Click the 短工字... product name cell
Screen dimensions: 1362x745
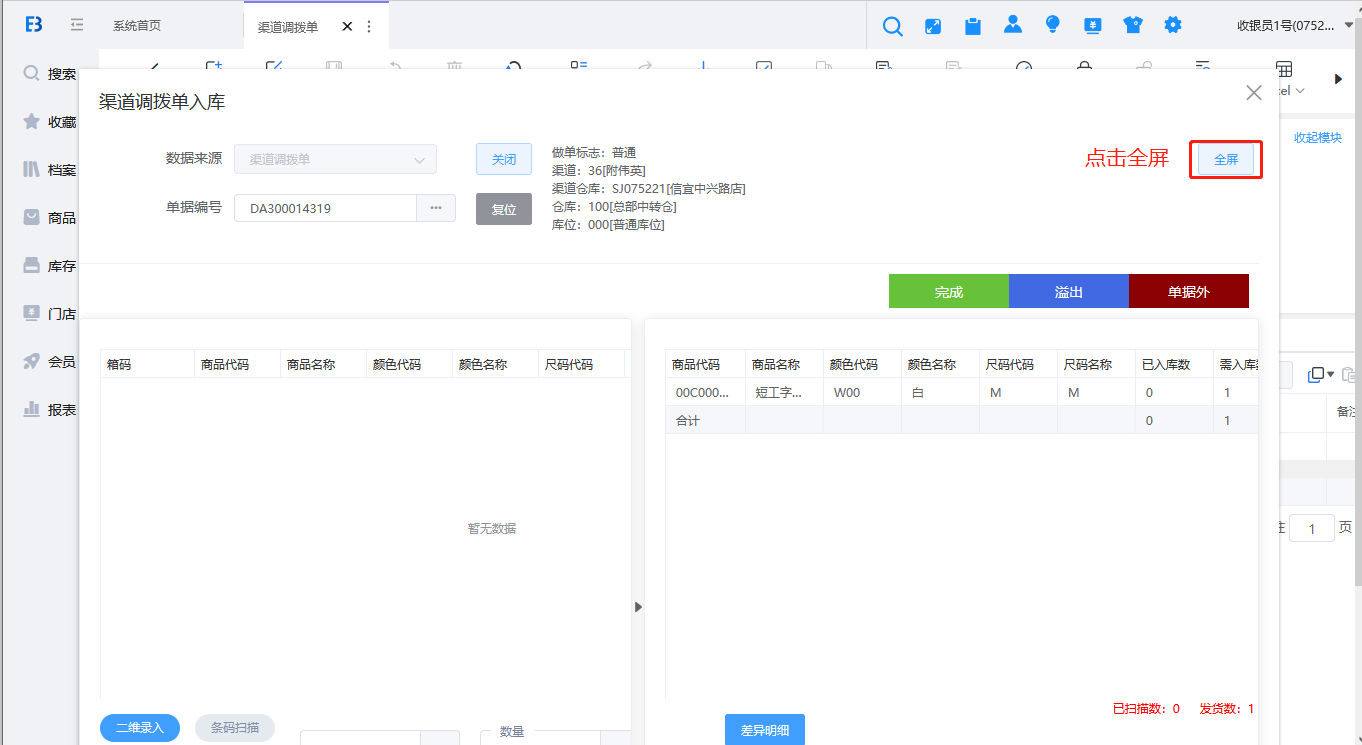(x=784, y=392)
